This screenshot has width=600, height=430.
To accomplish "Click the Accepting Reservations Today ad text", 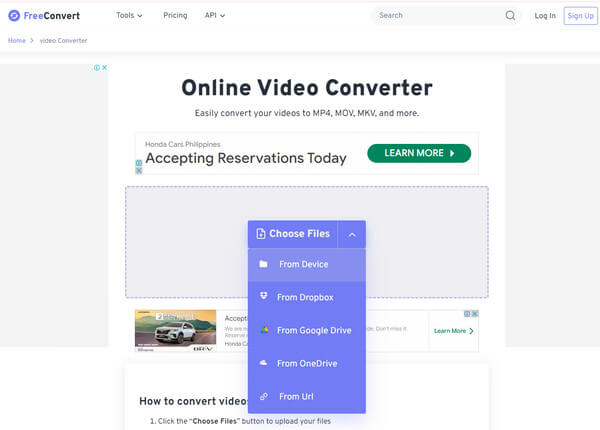I will point(246,158).
